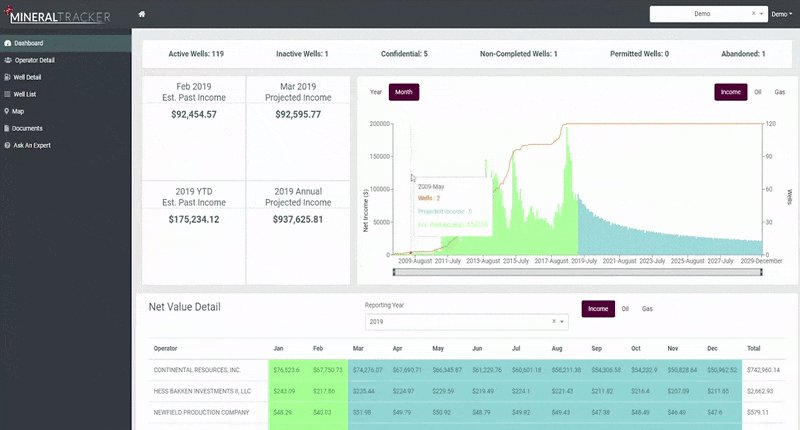Click HESS BAKKEN INVESTMENTS II, LLC row
Viewport: 800px width, 430px height.
[x=202, y=392]
